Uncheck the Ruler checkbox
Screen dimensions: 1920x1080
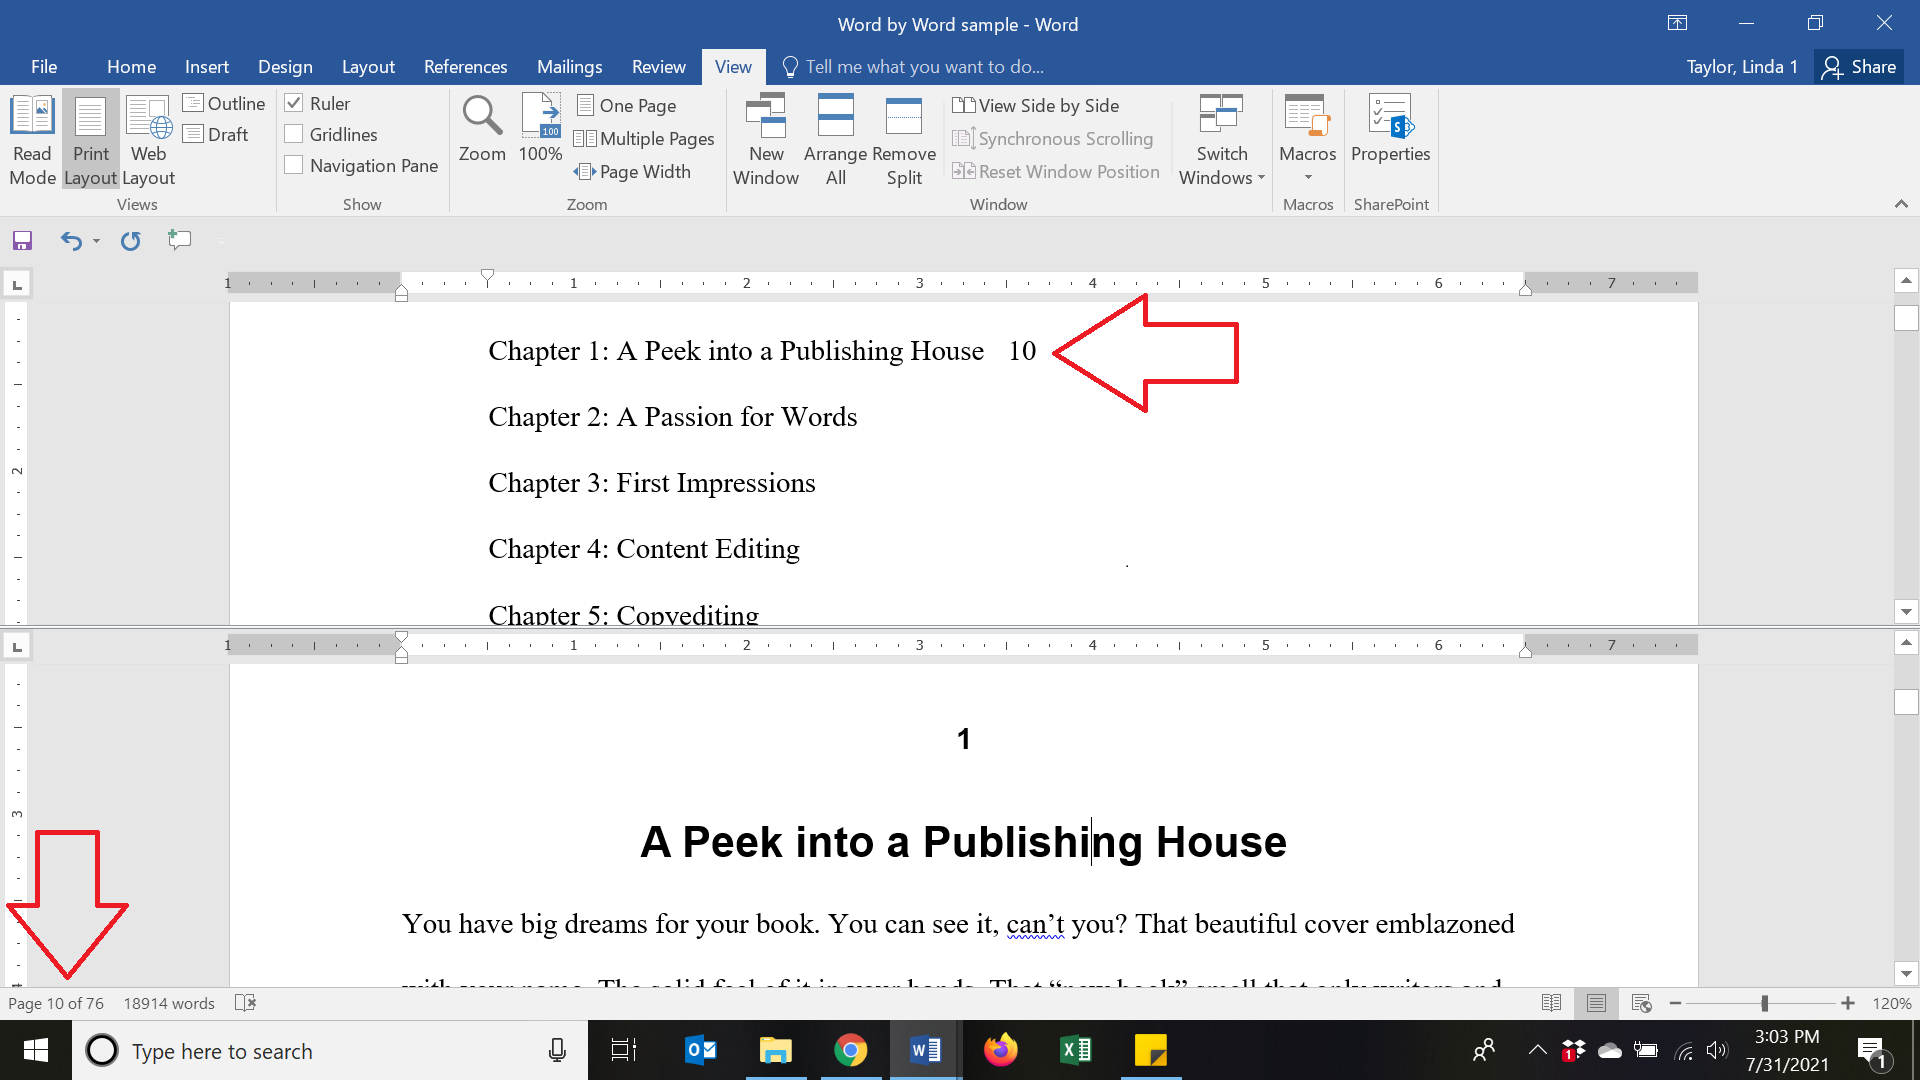(294, 103)
